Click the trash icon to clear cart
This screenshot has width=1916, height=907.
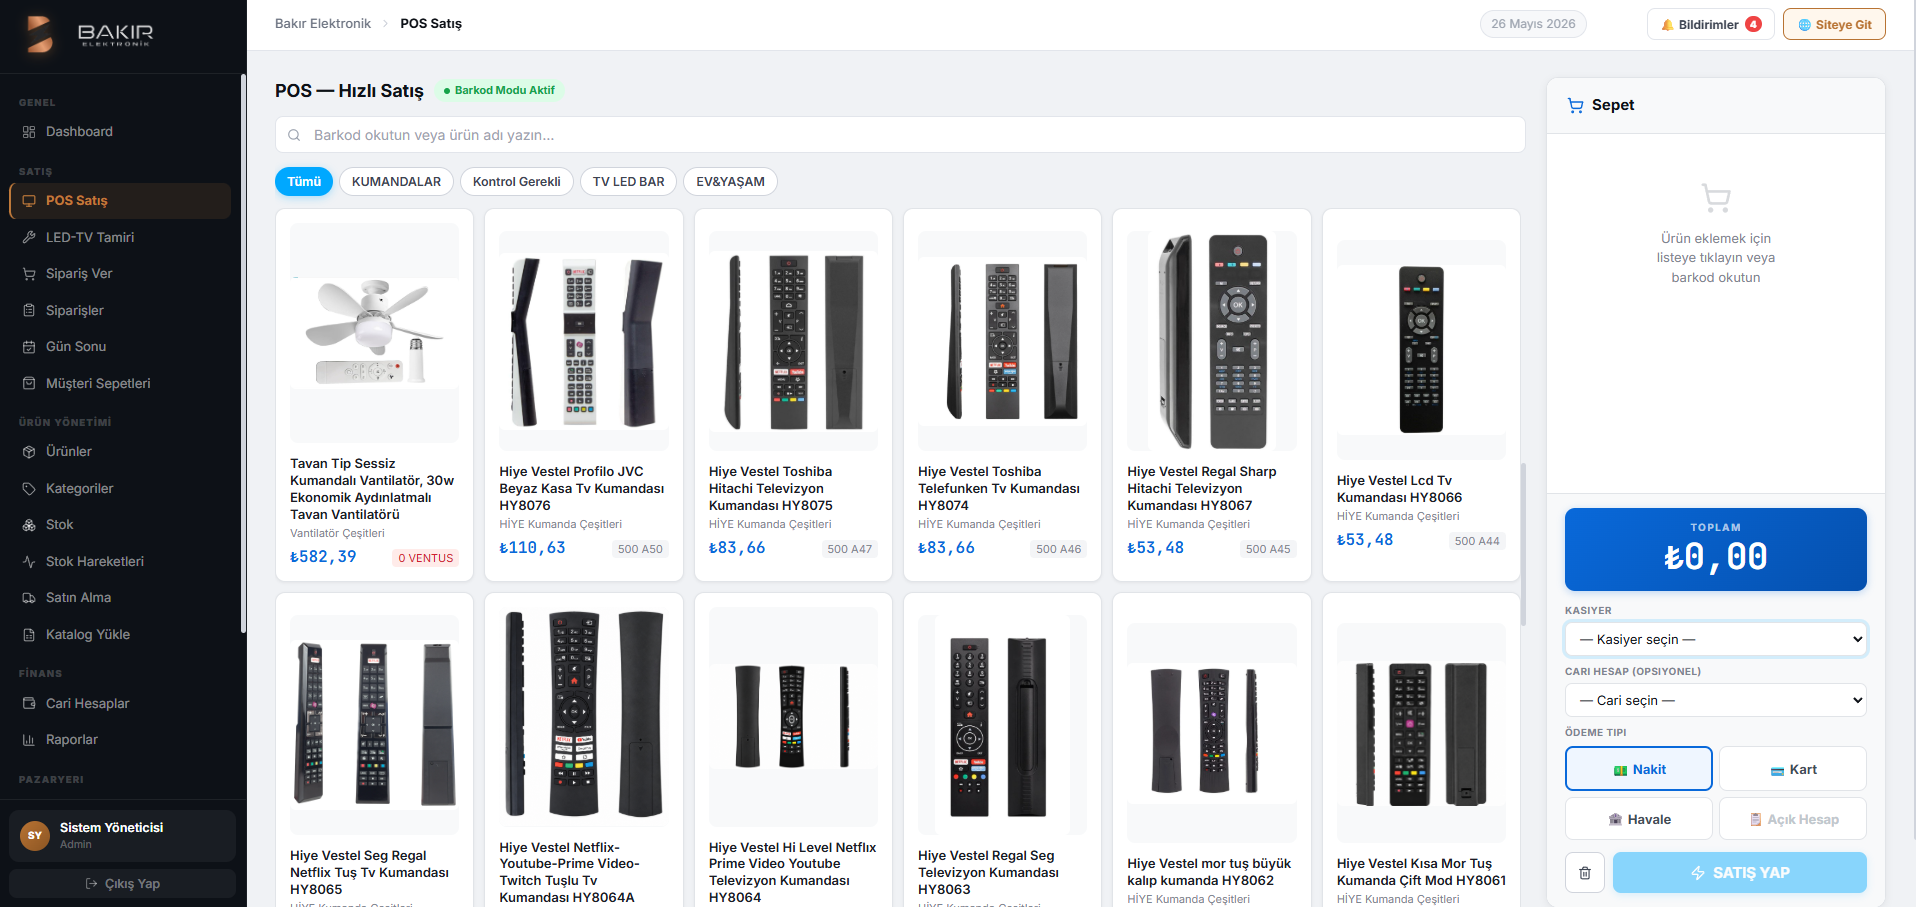pos(1585,873)
